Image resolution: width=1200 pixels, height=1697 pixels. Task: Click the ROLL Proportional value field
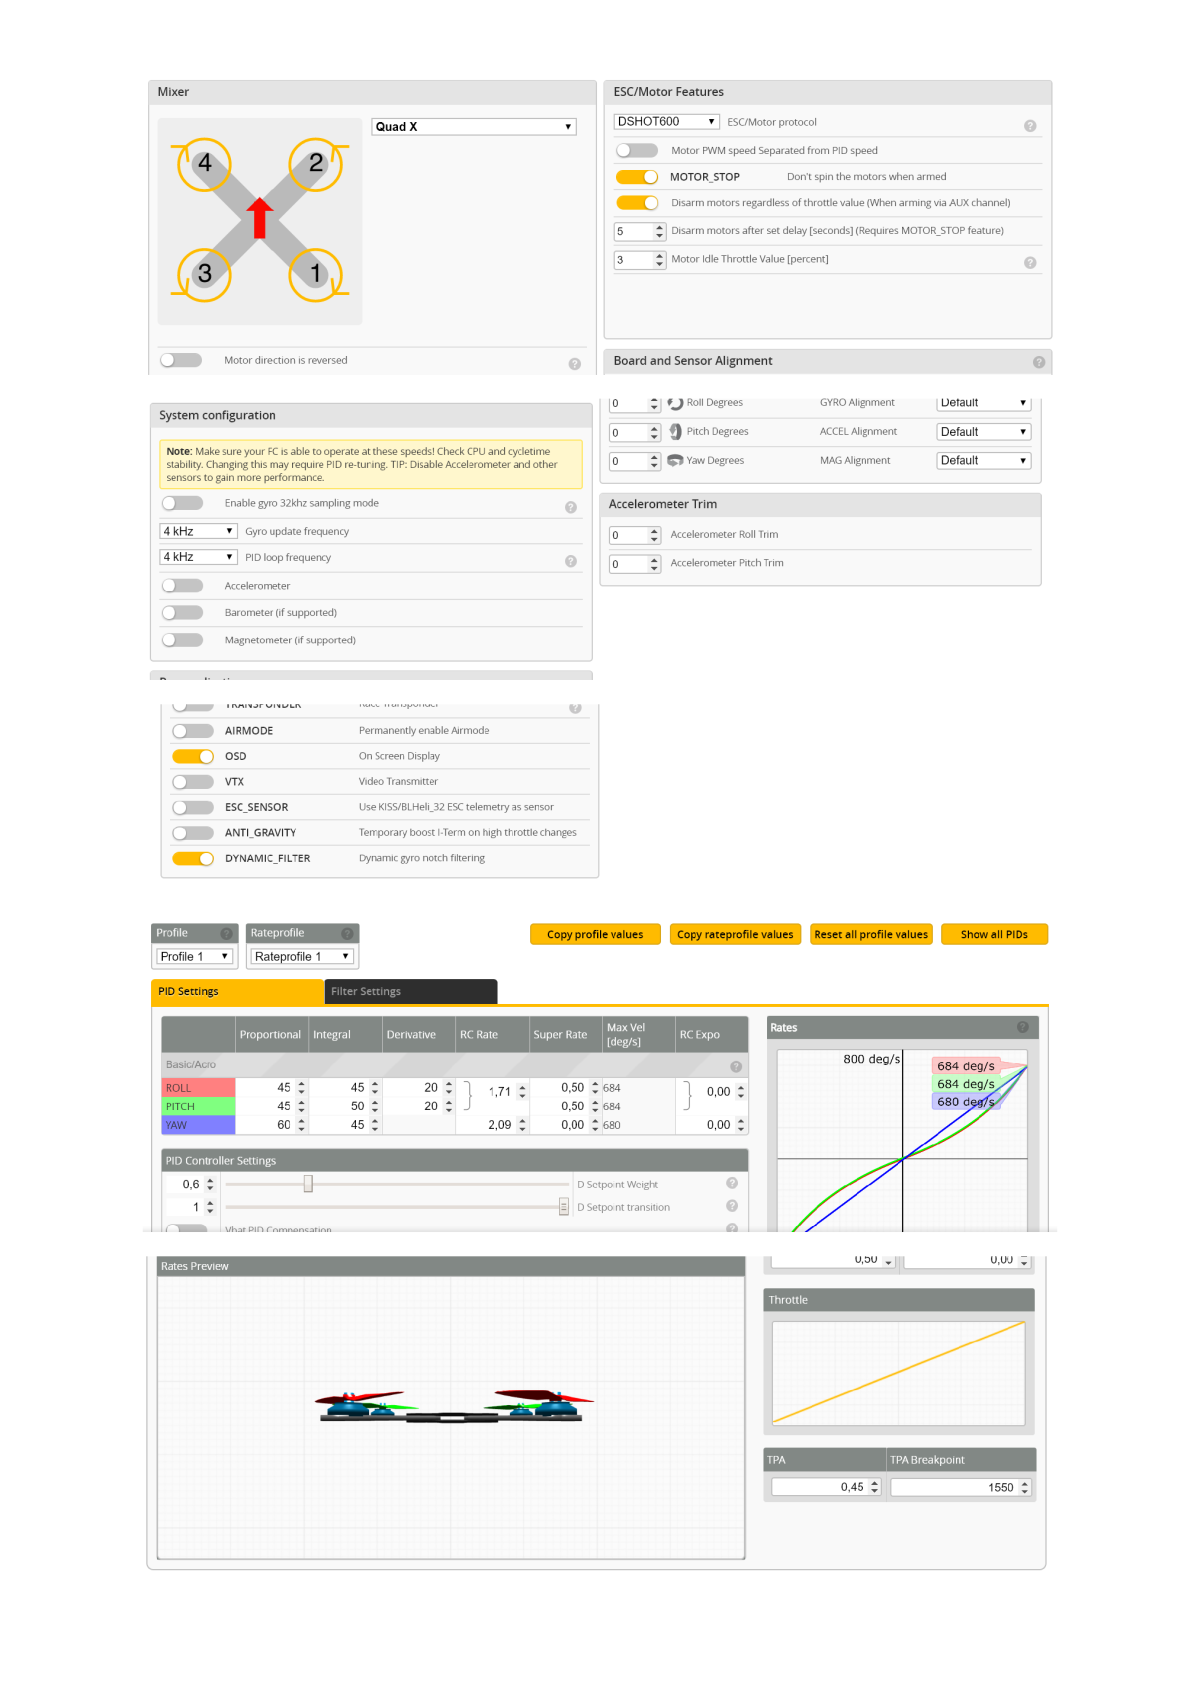[x=272, y=1088]
